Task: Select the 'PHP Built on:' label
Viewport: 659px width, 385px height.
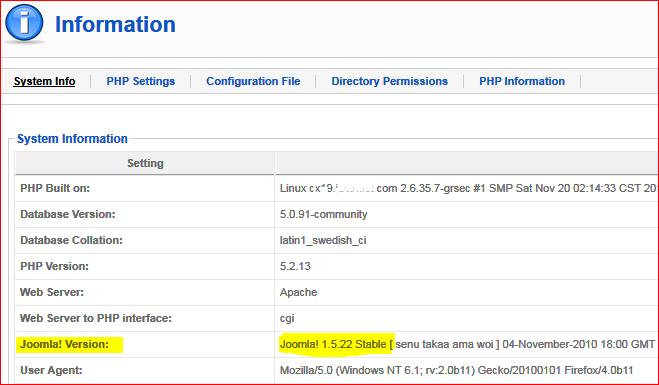Action: 55,188
